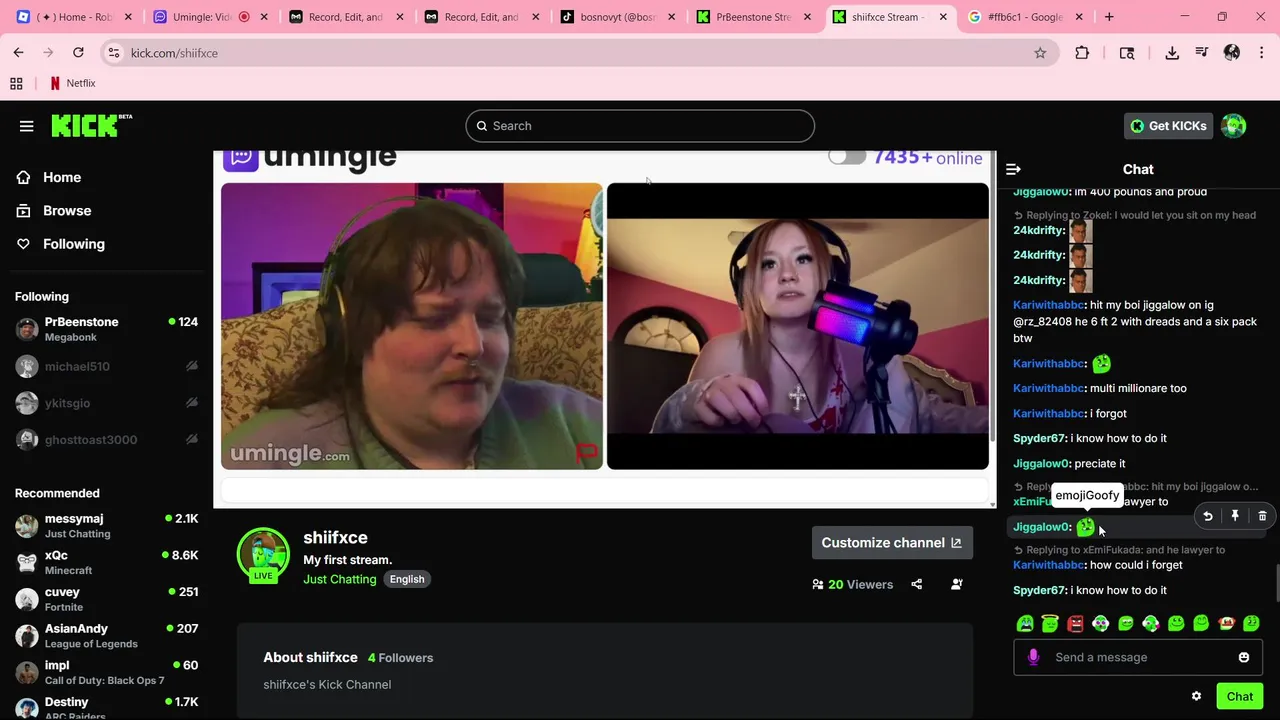1280x720 pixels.
Task: Click the English language tag
Action: coord(406,579)
